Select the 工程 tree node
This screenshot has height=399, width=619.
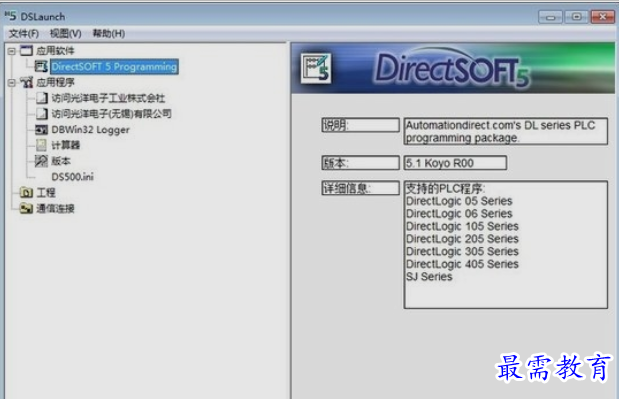click(x=46, y=193)
